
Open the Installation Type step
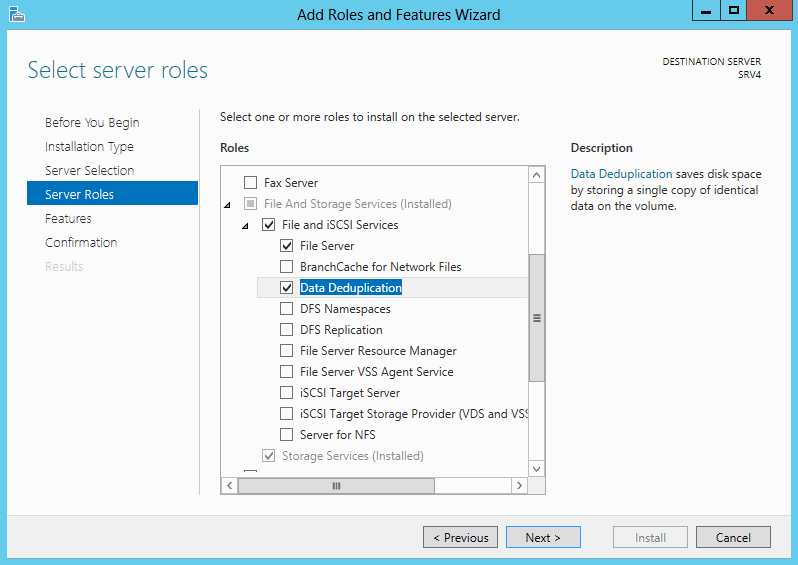pos(89,147)
